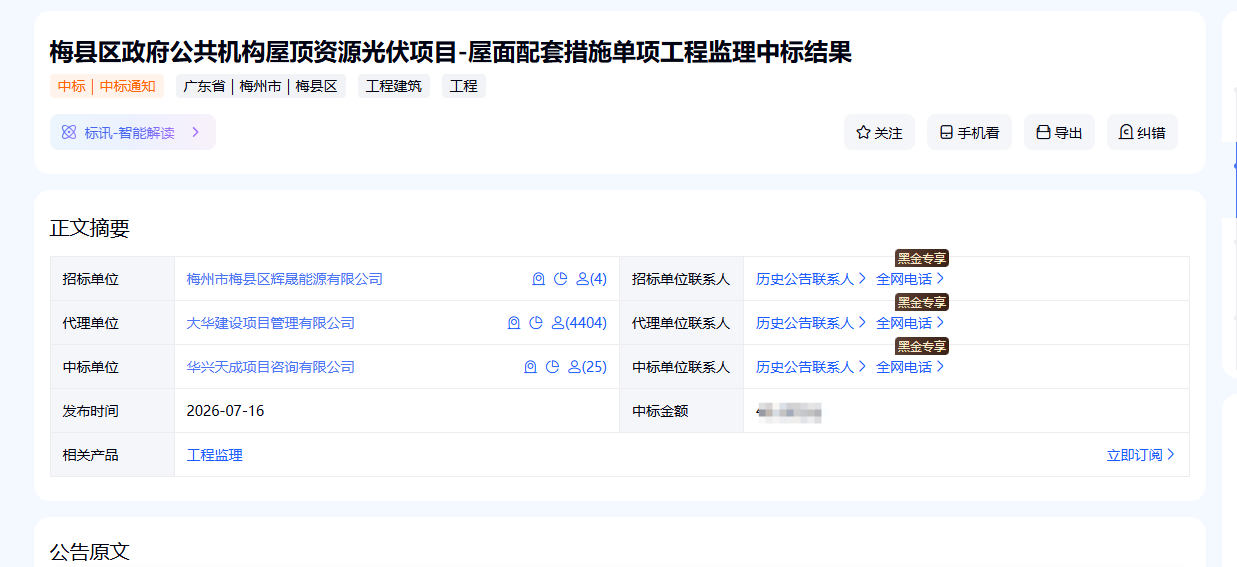The height and width of the screenshot is (567, 1237).
Task: Click the 工程 tag
Action: tap(464, 86)
